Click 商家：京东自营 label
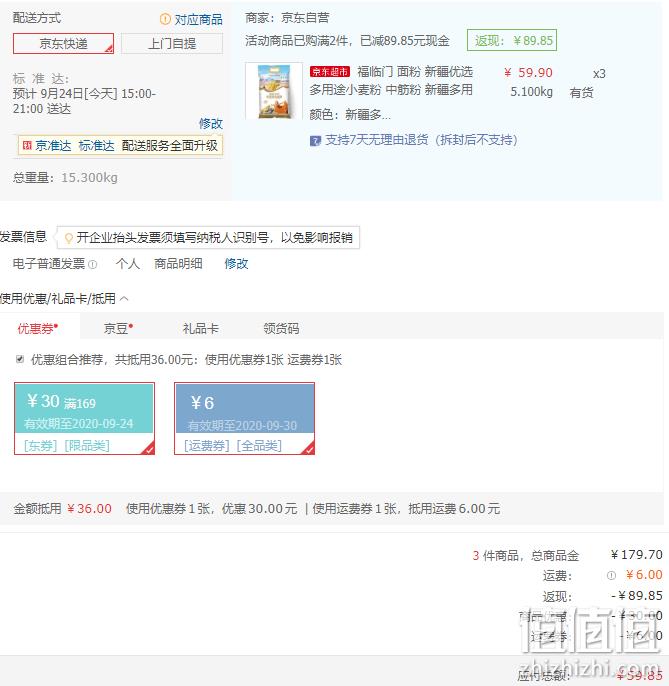669x686 pixels. point(287,18)
